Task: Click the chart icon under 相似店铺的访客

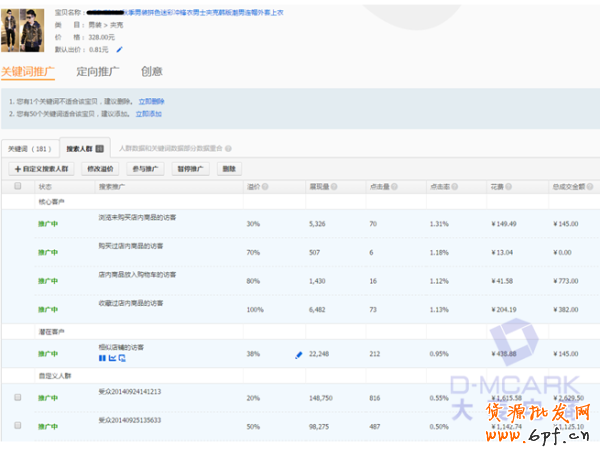Action: 111,358
